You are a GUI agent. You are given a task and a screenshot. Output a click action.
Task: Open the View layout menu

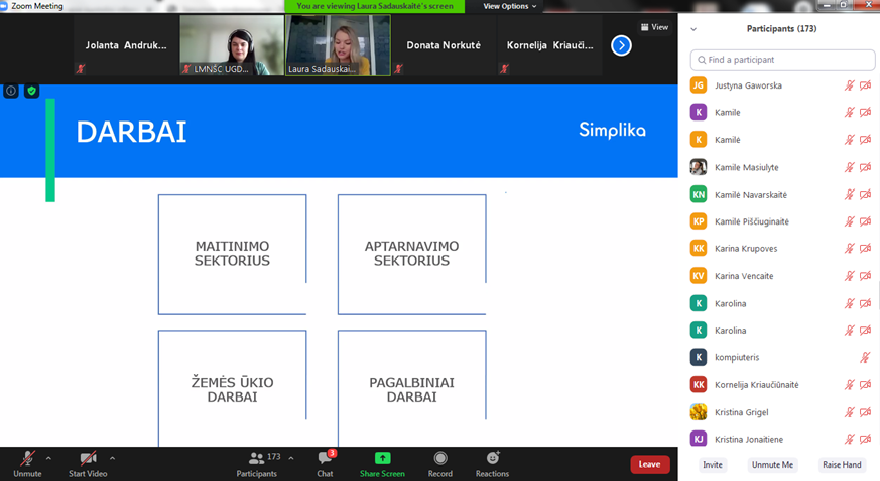(x=654, y=27)
